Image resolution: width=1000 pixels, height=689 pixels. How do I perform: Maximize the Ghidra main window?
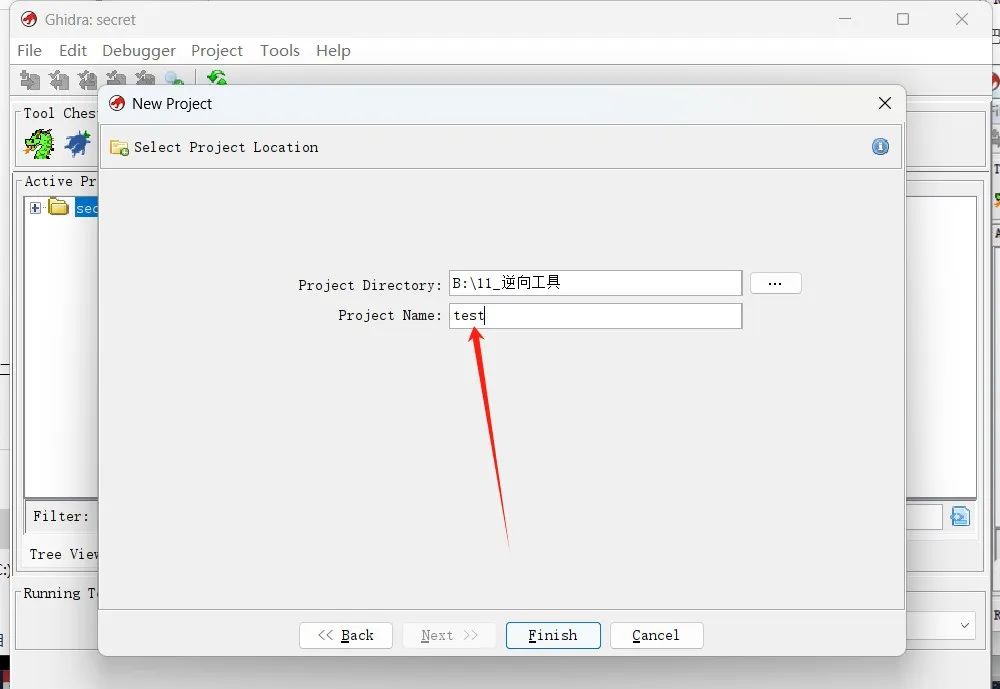[x=903, y=19]
